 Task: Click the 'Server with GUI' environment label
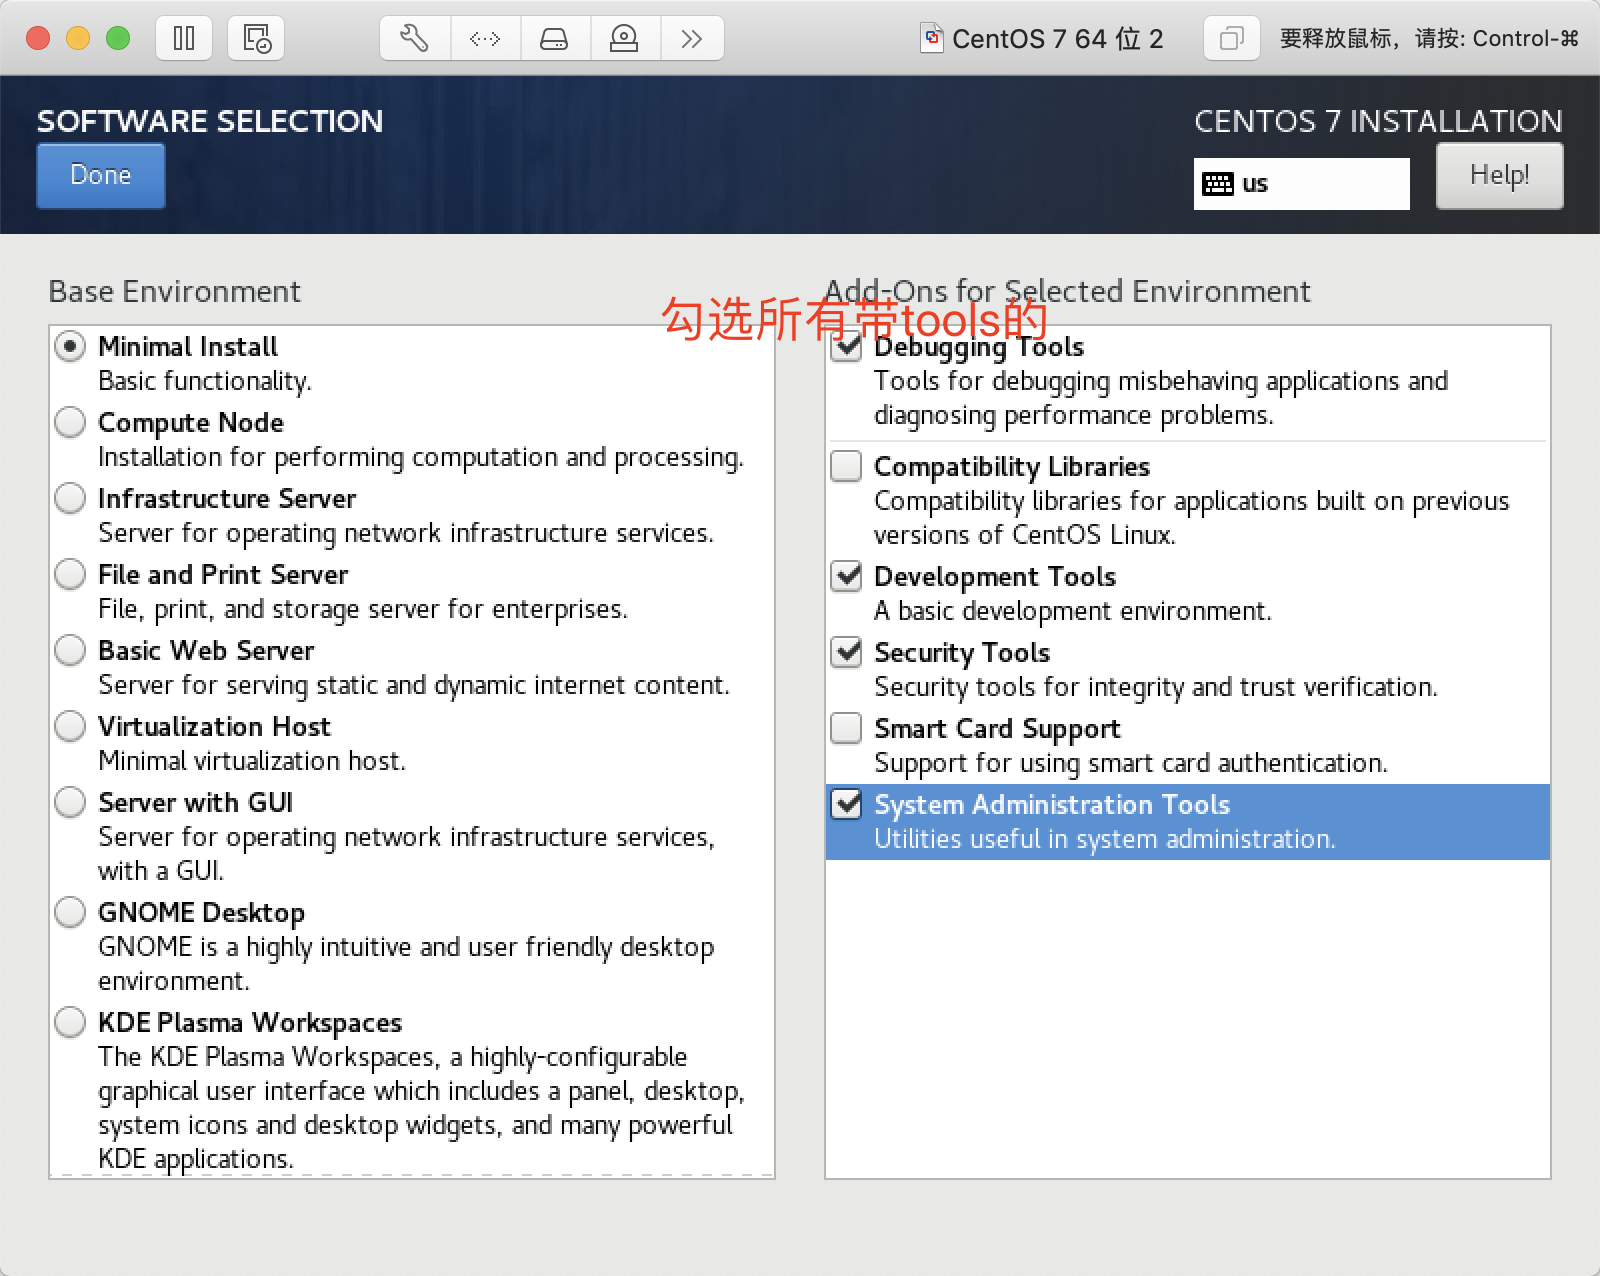(x=195, y=803)
